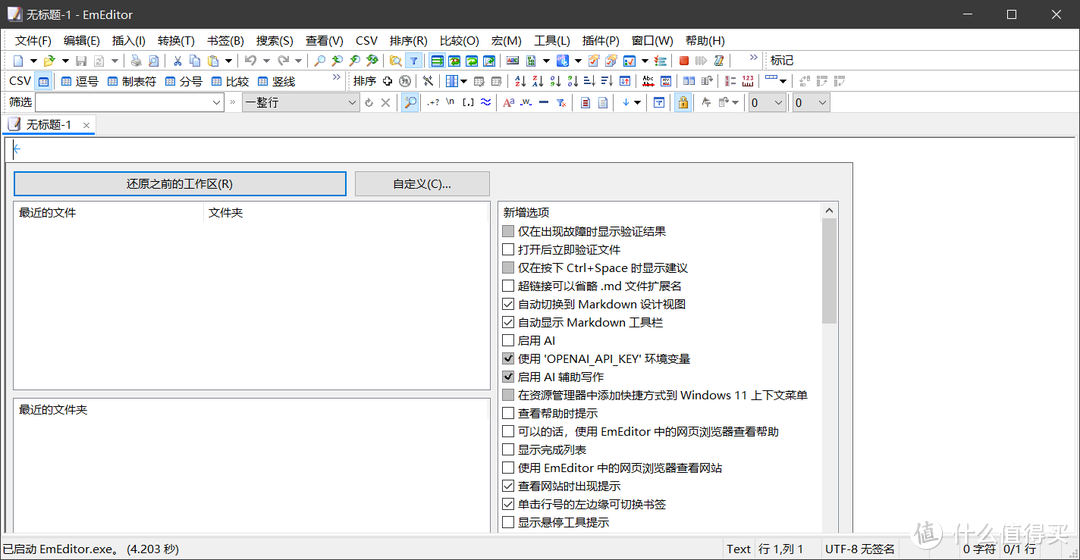Open the 一整行 column dropdown
This screenshot has height=560, width=1080.
(352, 103)
